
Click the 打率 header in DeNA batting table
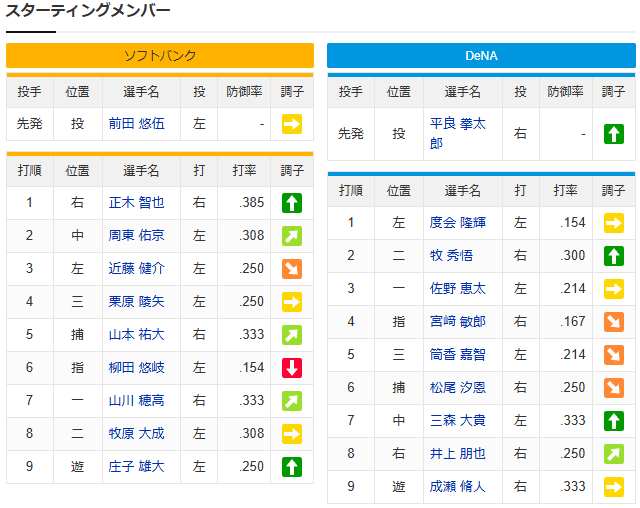pyautogui.click(x=565, y=191)
